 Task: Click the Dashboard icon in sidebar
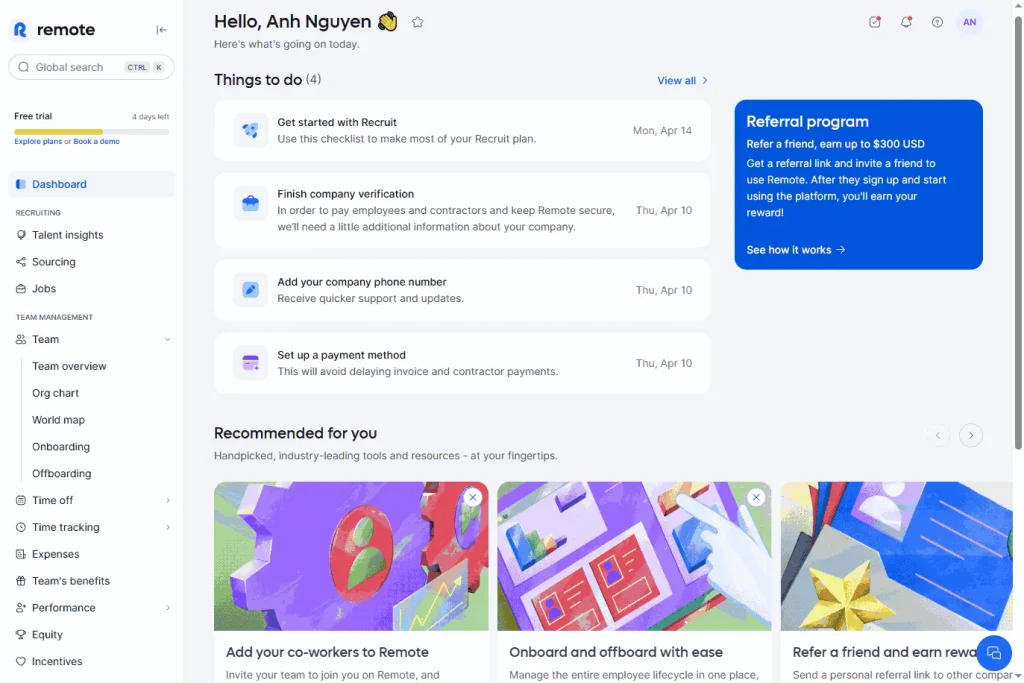click(x=21, y=184)
